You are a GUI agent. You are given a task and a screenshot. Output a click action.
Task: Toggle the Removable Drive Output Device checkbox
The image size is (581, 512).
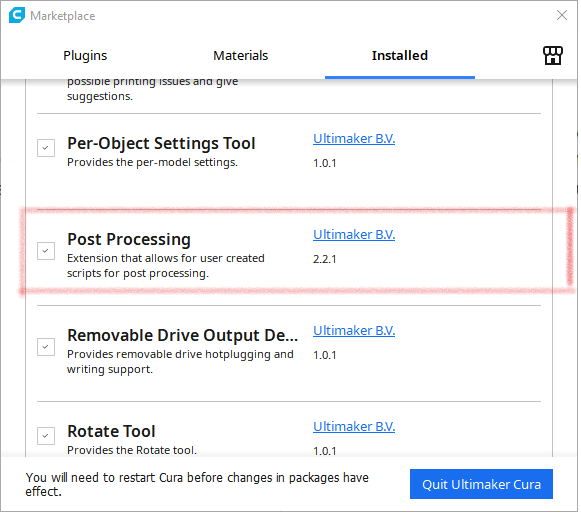click(46, 347)
